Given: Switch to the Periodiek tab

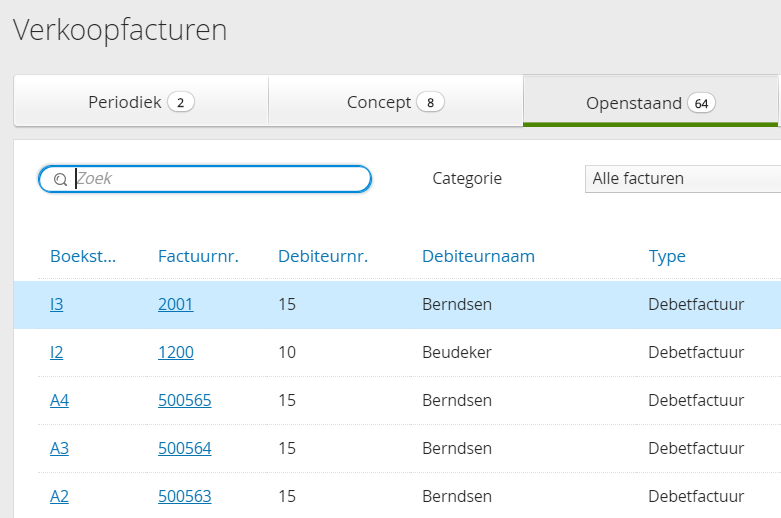Looking at the screenshot, I should (141, 102).
